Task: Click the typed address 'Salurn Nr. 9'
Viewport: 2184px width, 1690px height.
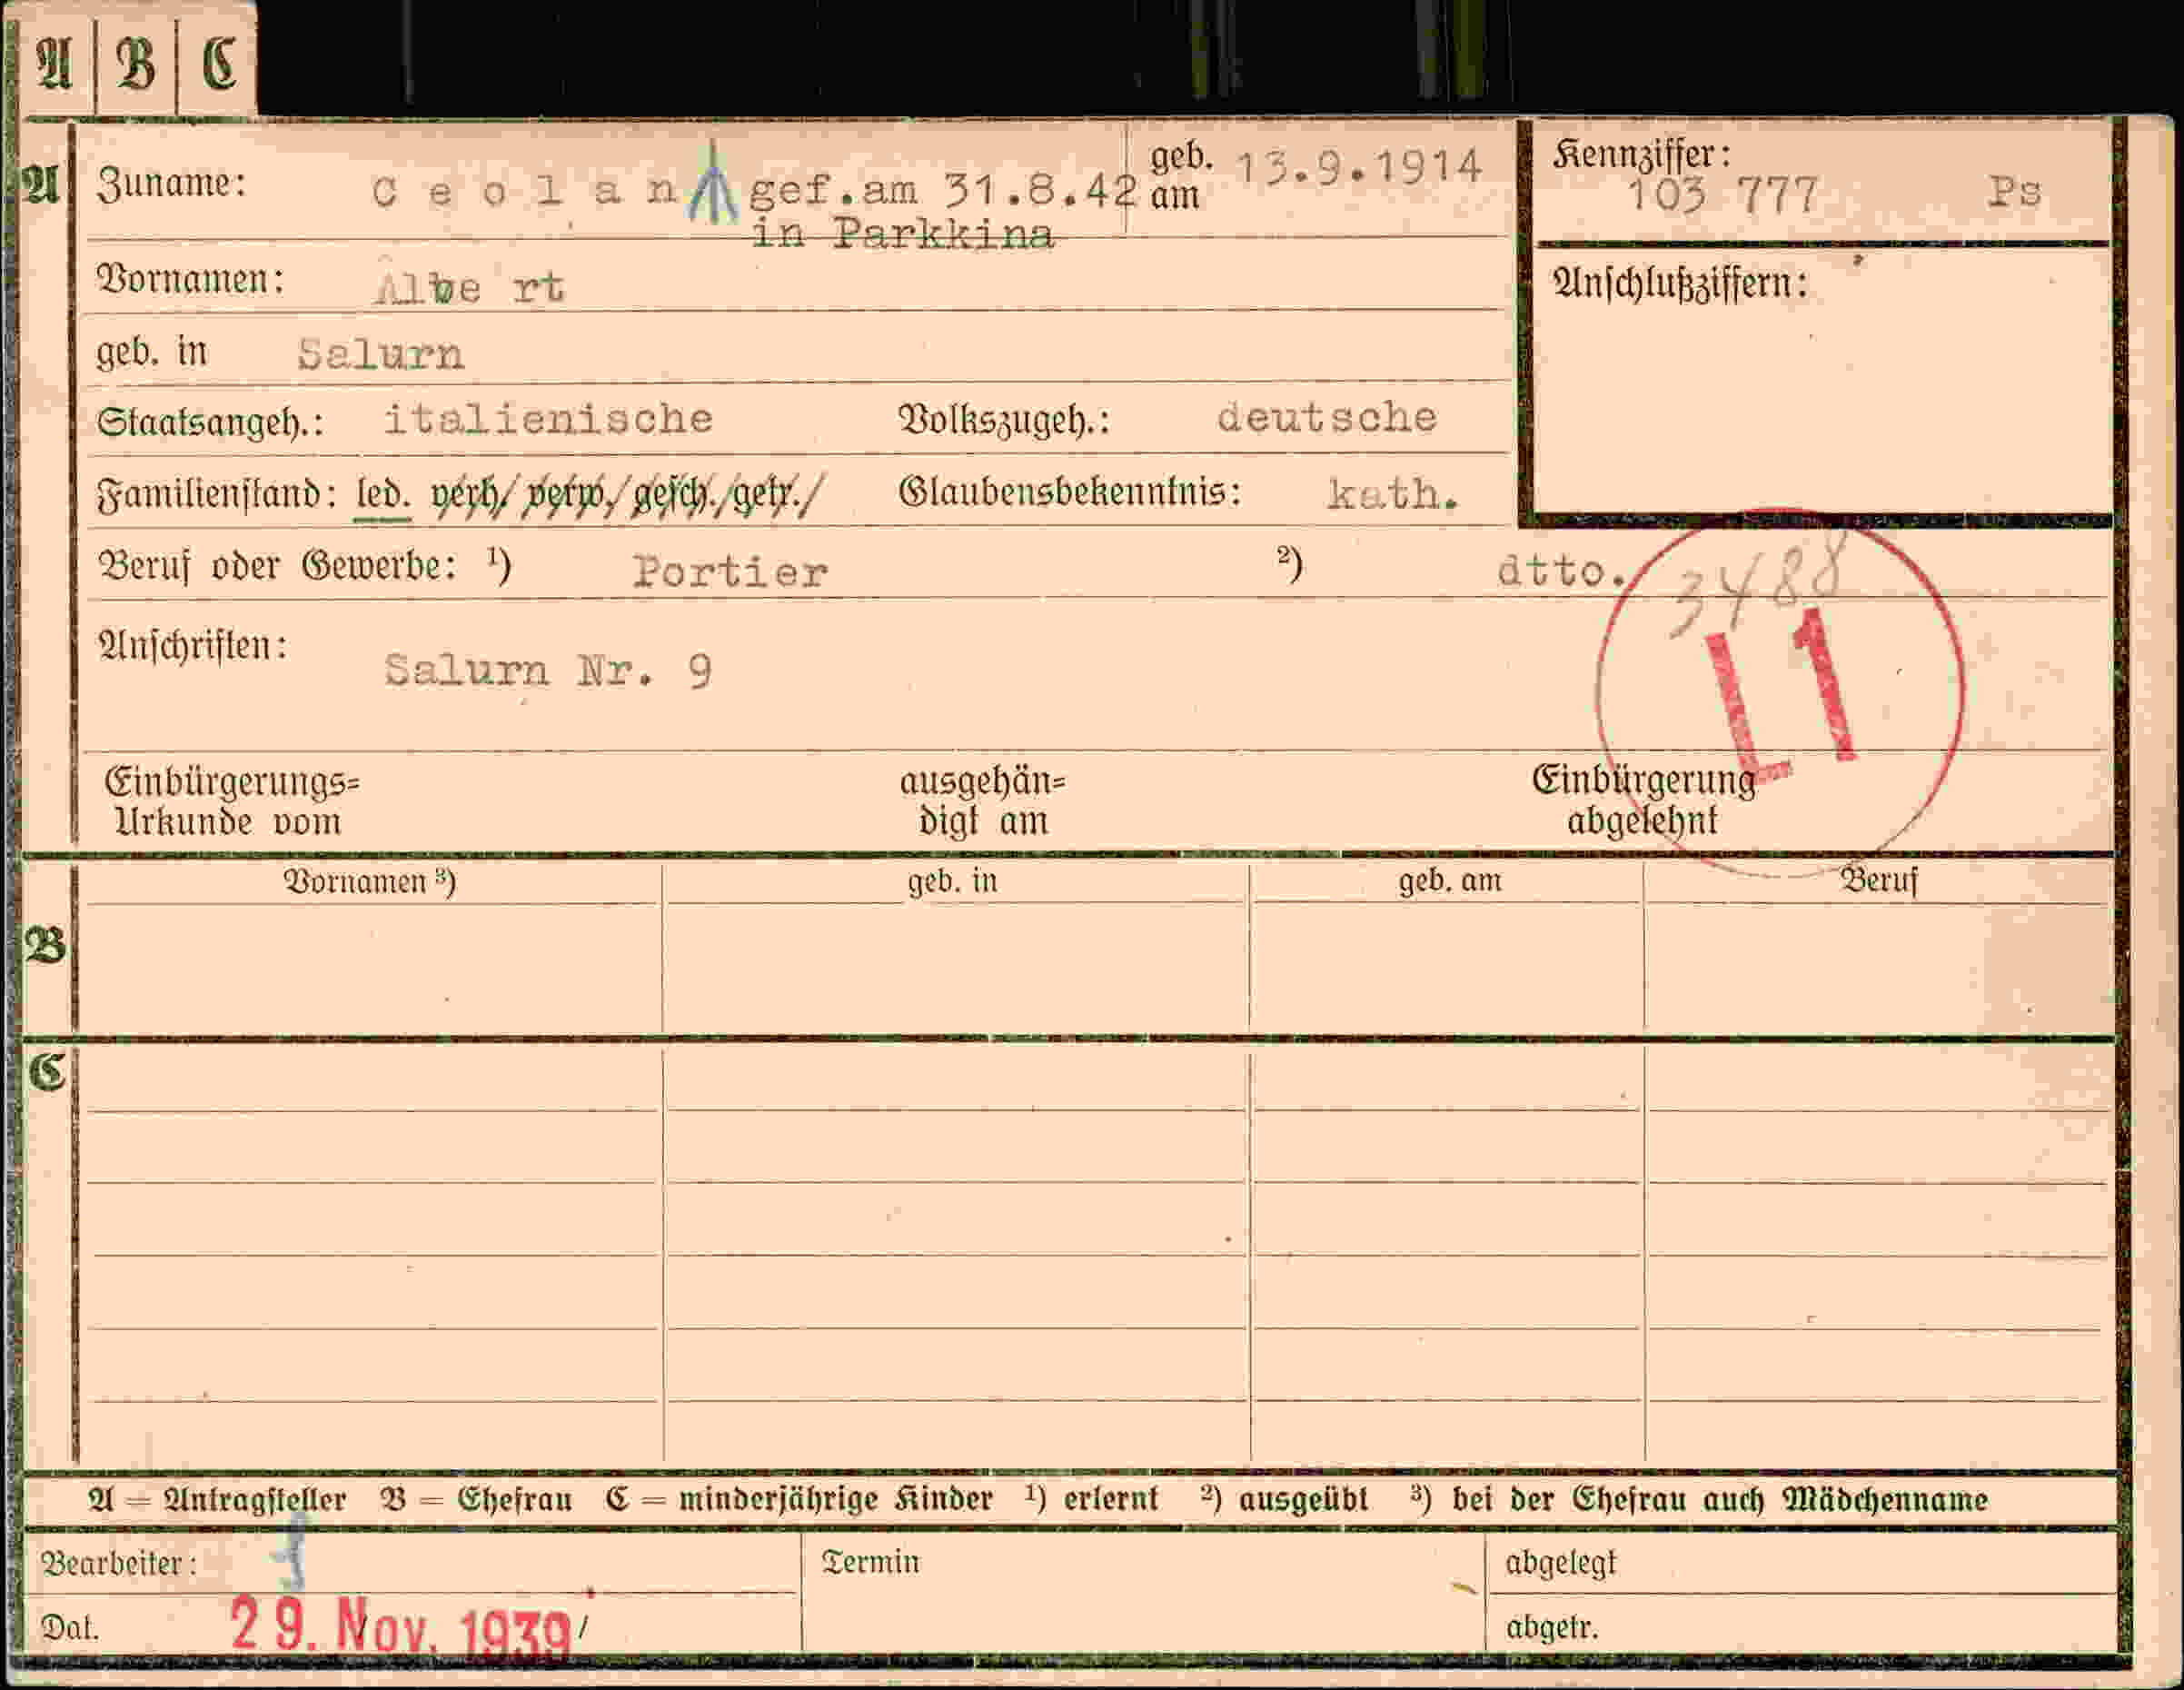Action: 548,671
